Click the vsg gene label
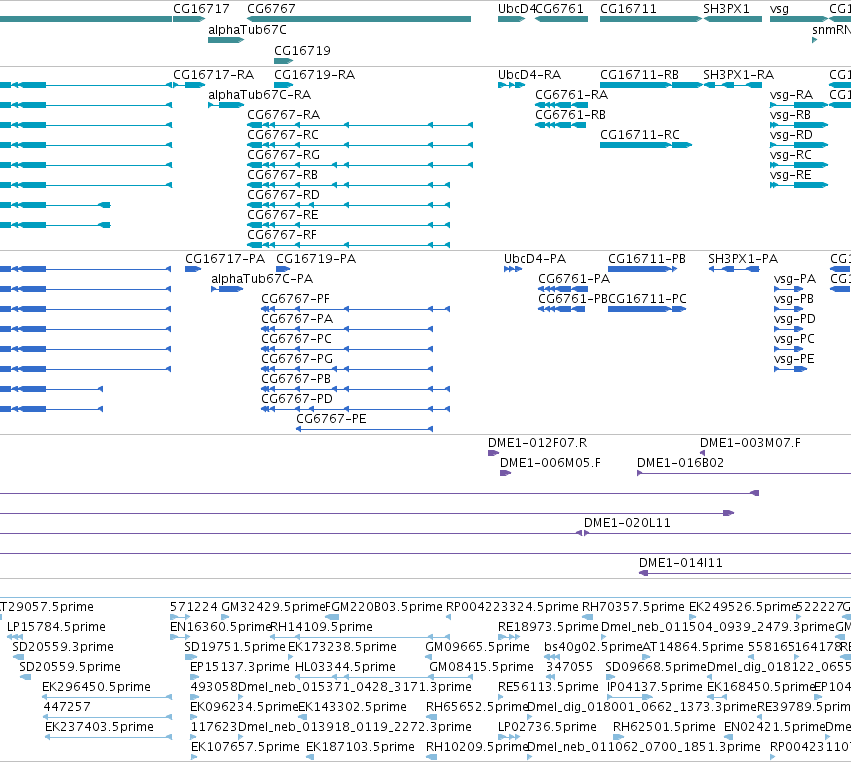Image resolution: width=851 pixels, height=762 pixels. (x=779, y=9)
